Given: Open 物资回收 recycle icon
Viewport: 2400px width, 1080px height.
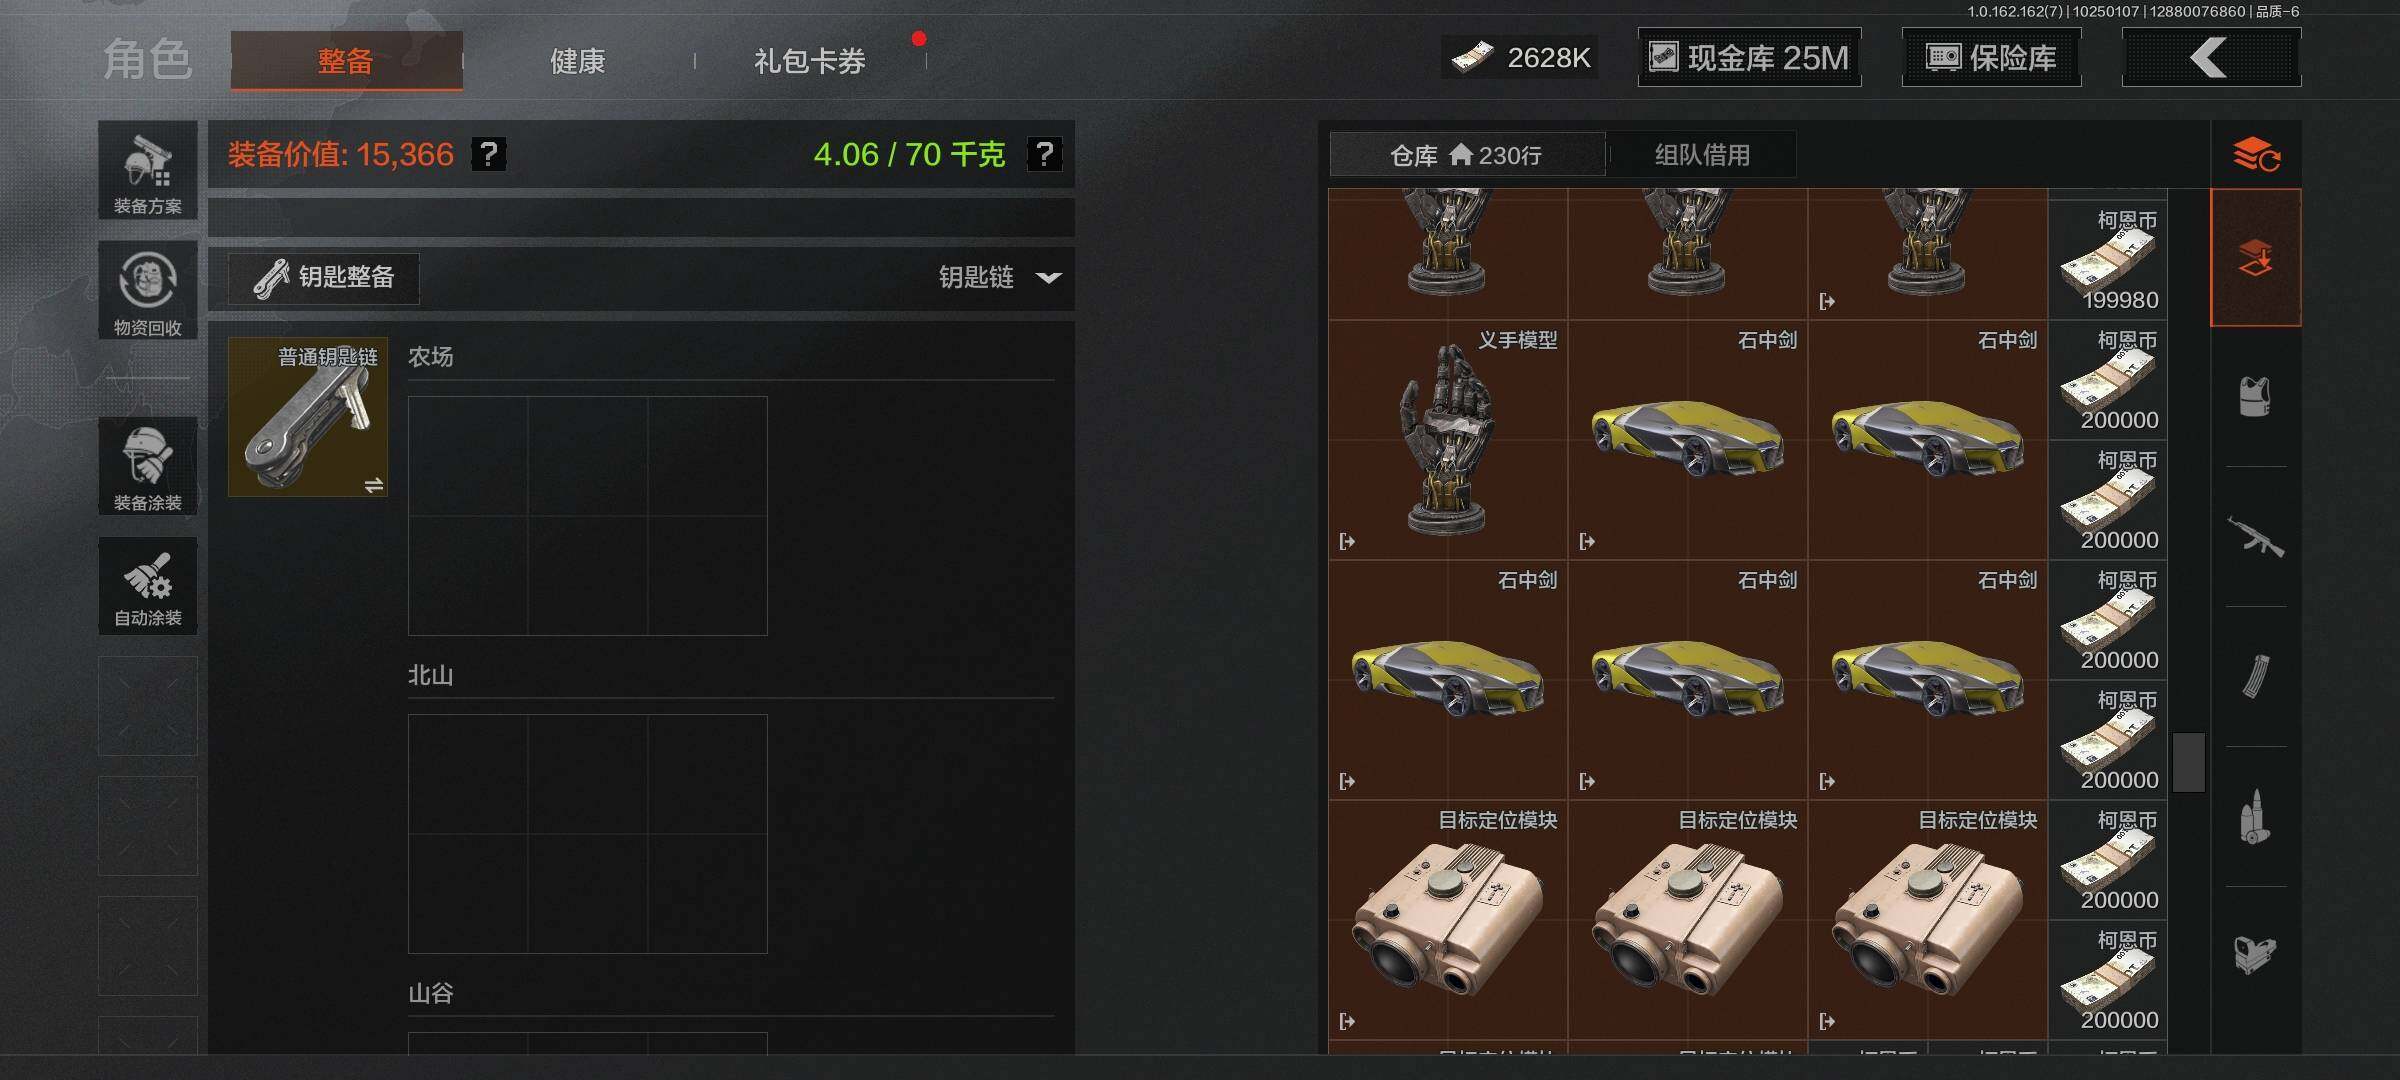Looking at the screenshot, I should point(148,290).
